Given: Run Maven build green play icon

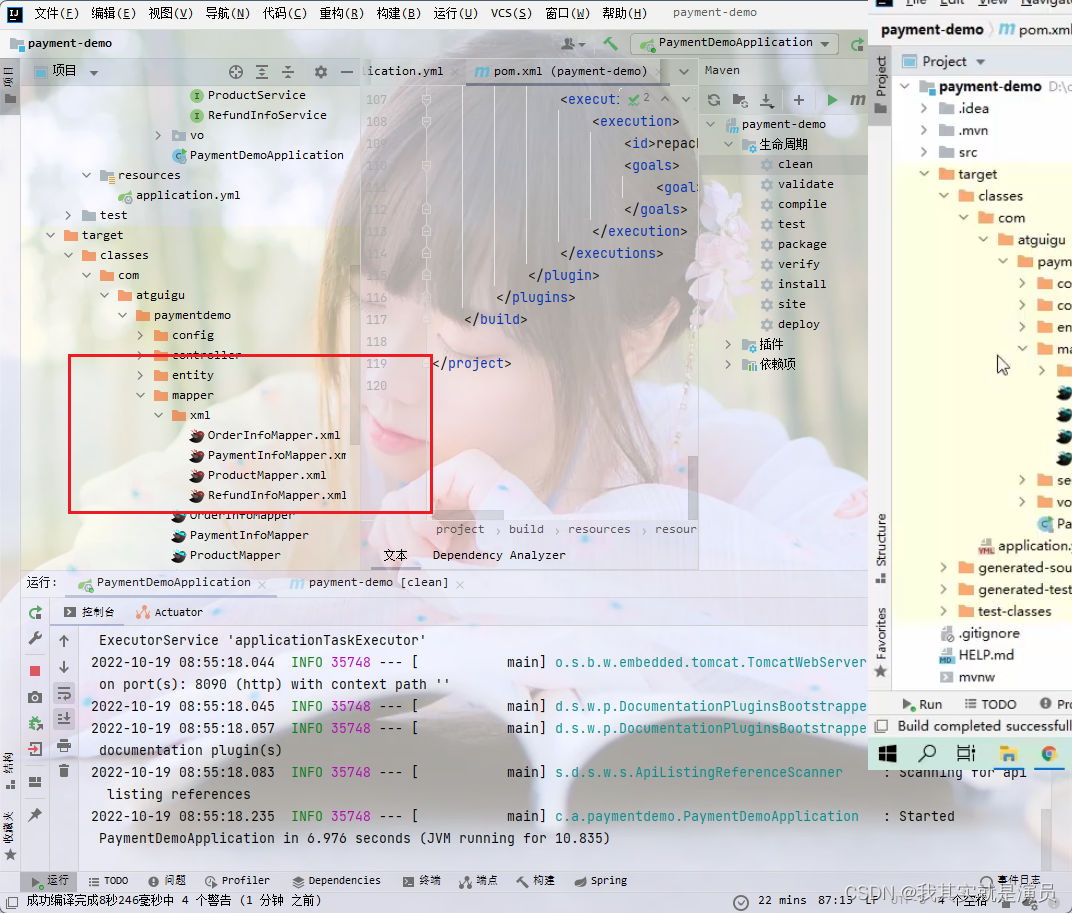Looking at the screenshot, I should click(832, 100).
